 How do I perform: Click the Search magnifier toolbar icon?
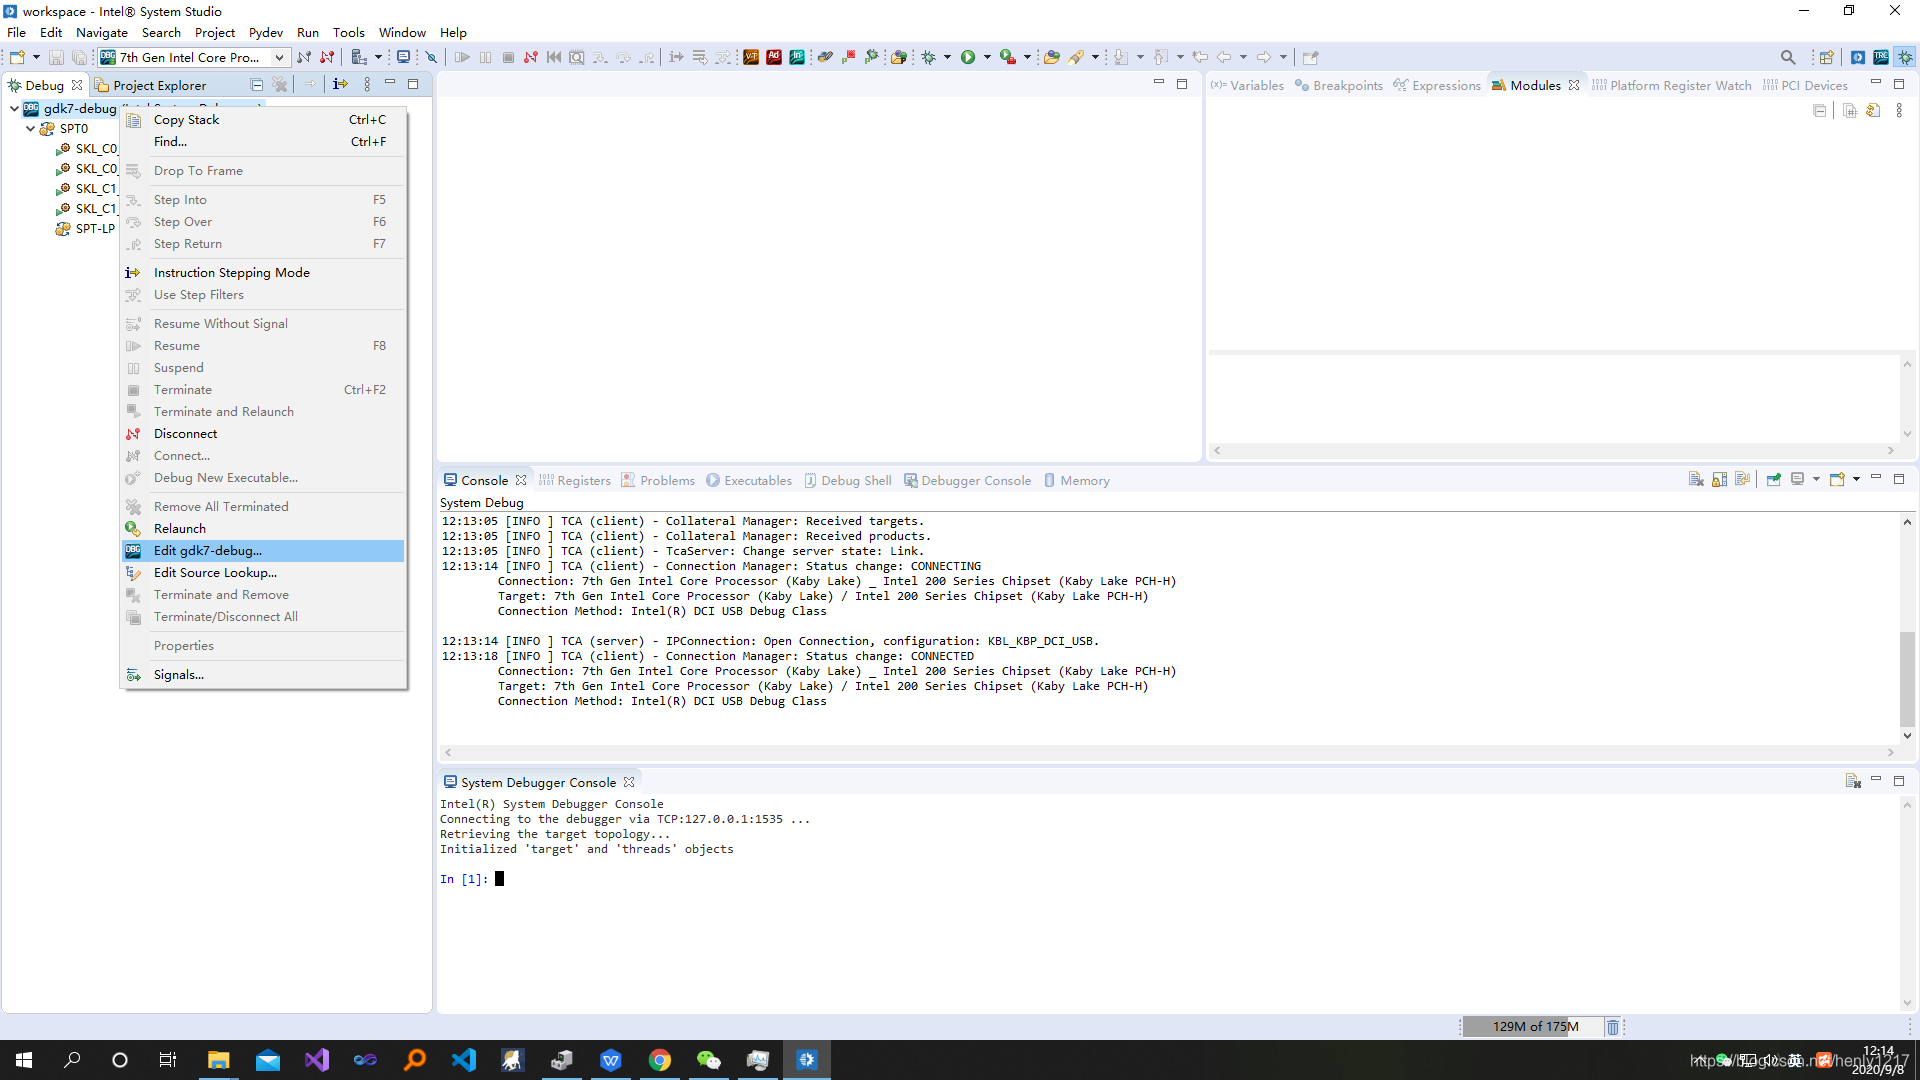[1788, 57]
